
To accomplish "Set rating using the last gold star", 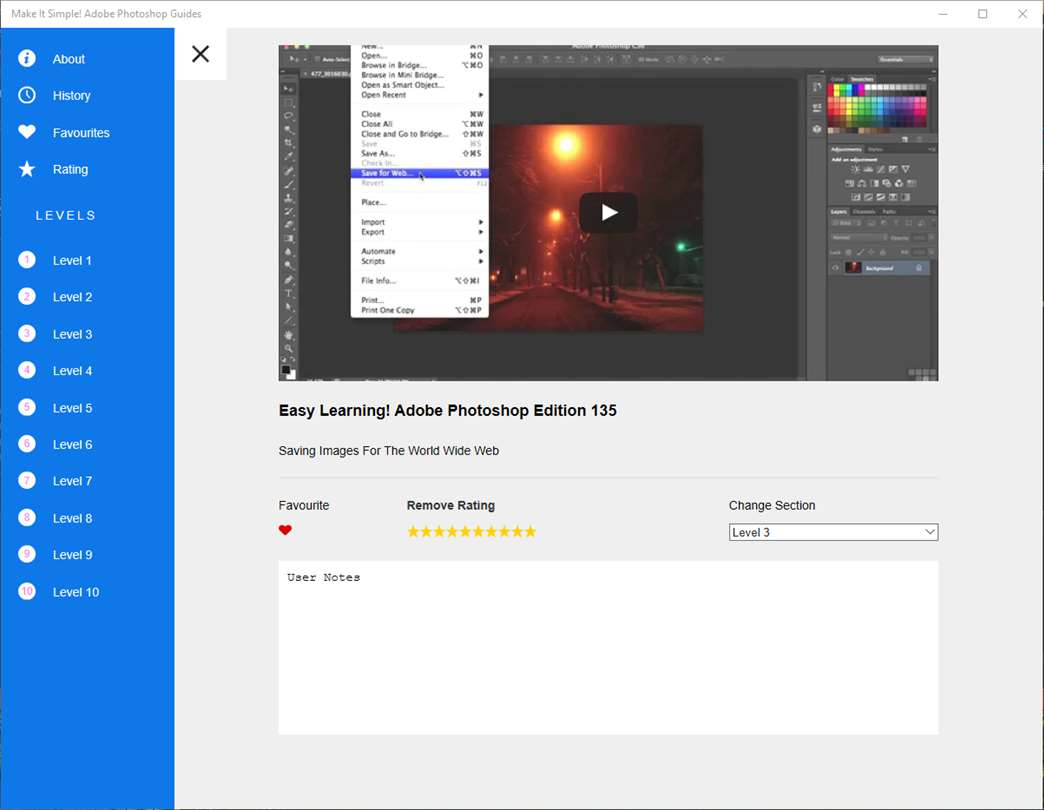I will click(530, 532).
